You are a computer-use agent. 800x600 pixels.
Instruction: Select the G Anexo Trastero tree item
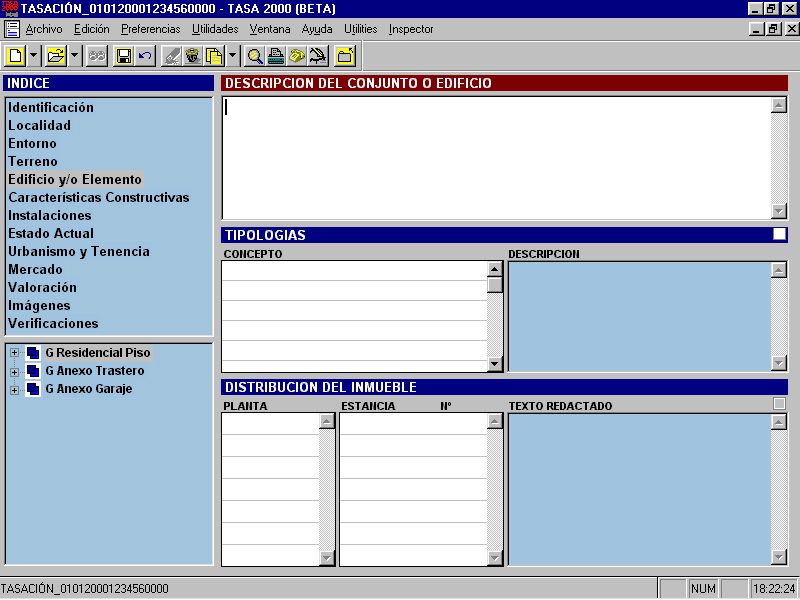[x=95, y=371]
